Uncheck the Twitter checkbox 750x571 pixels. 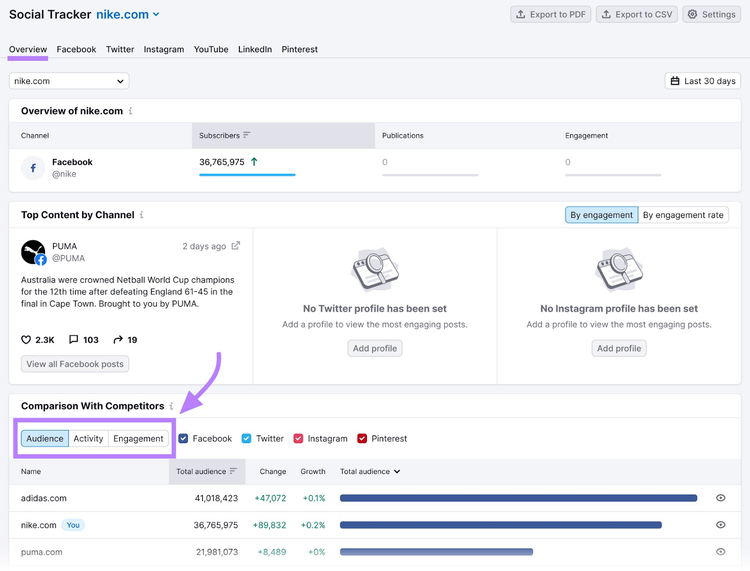246,438
